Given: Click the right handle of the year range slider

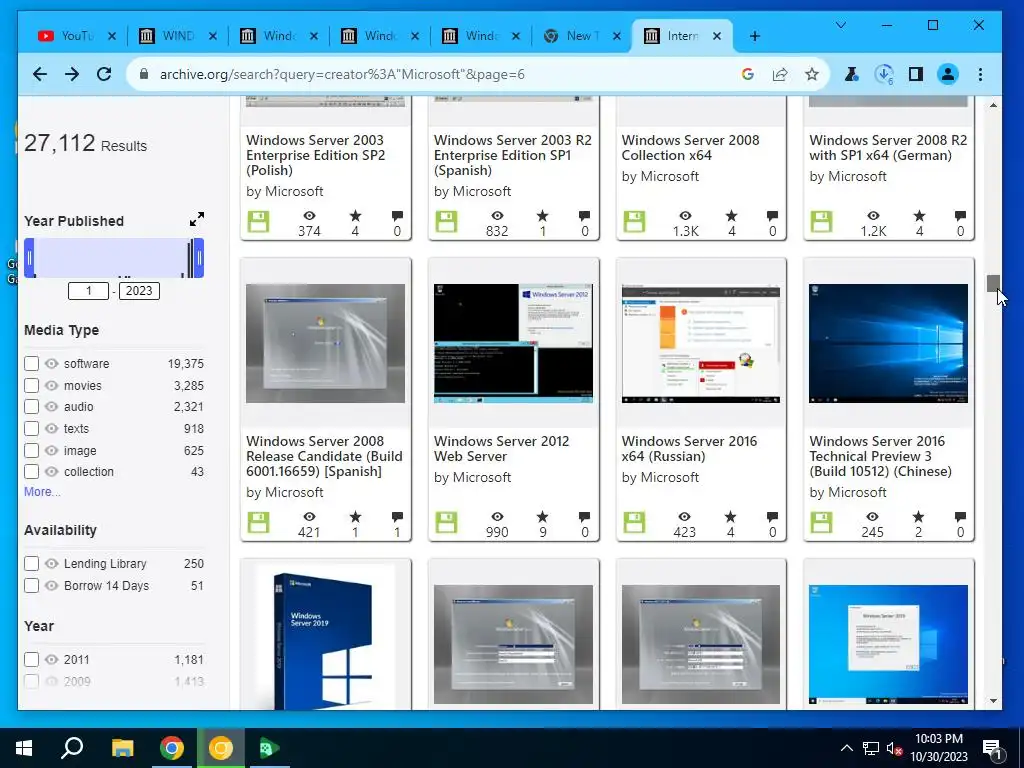Looking at the screenshot, I should pyautogui.click(x=199, y=258).
